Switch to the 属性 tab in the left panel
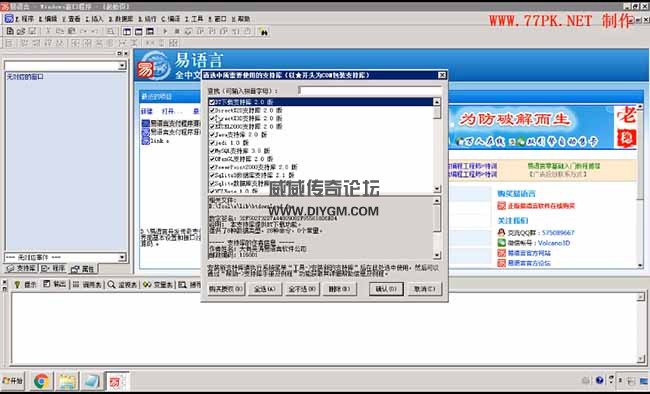Screen dimensions: 650x394 (x=83, y=269)
